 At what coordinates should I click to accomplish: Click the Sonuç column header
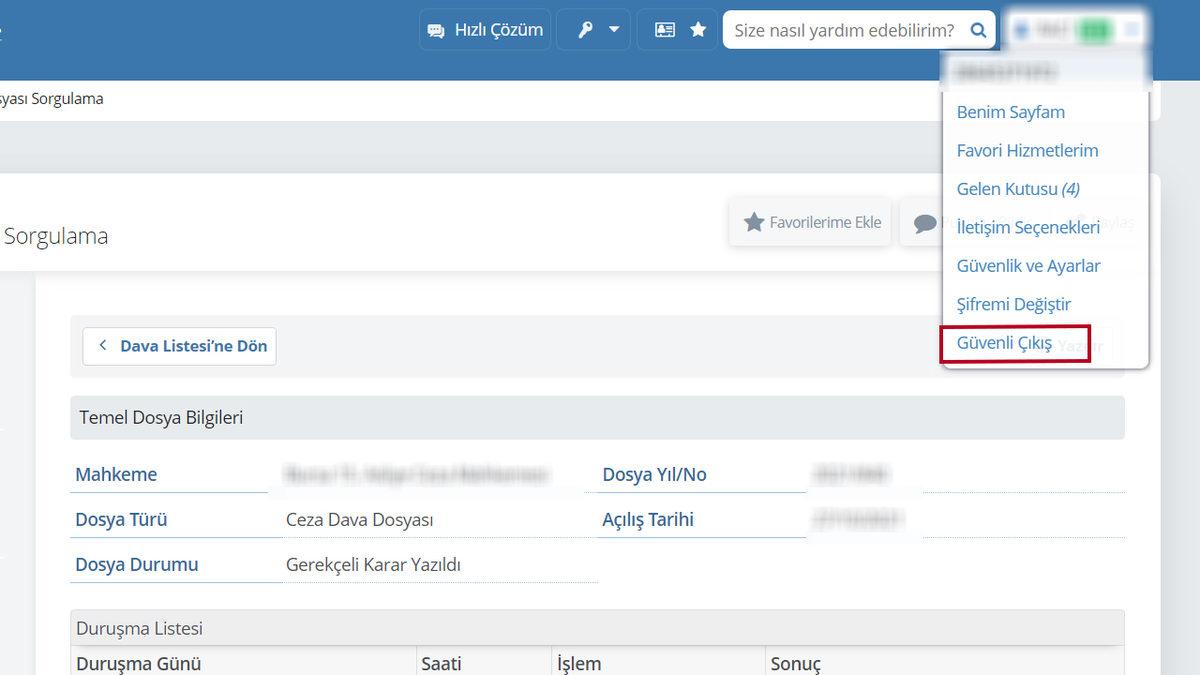(795, 664)
